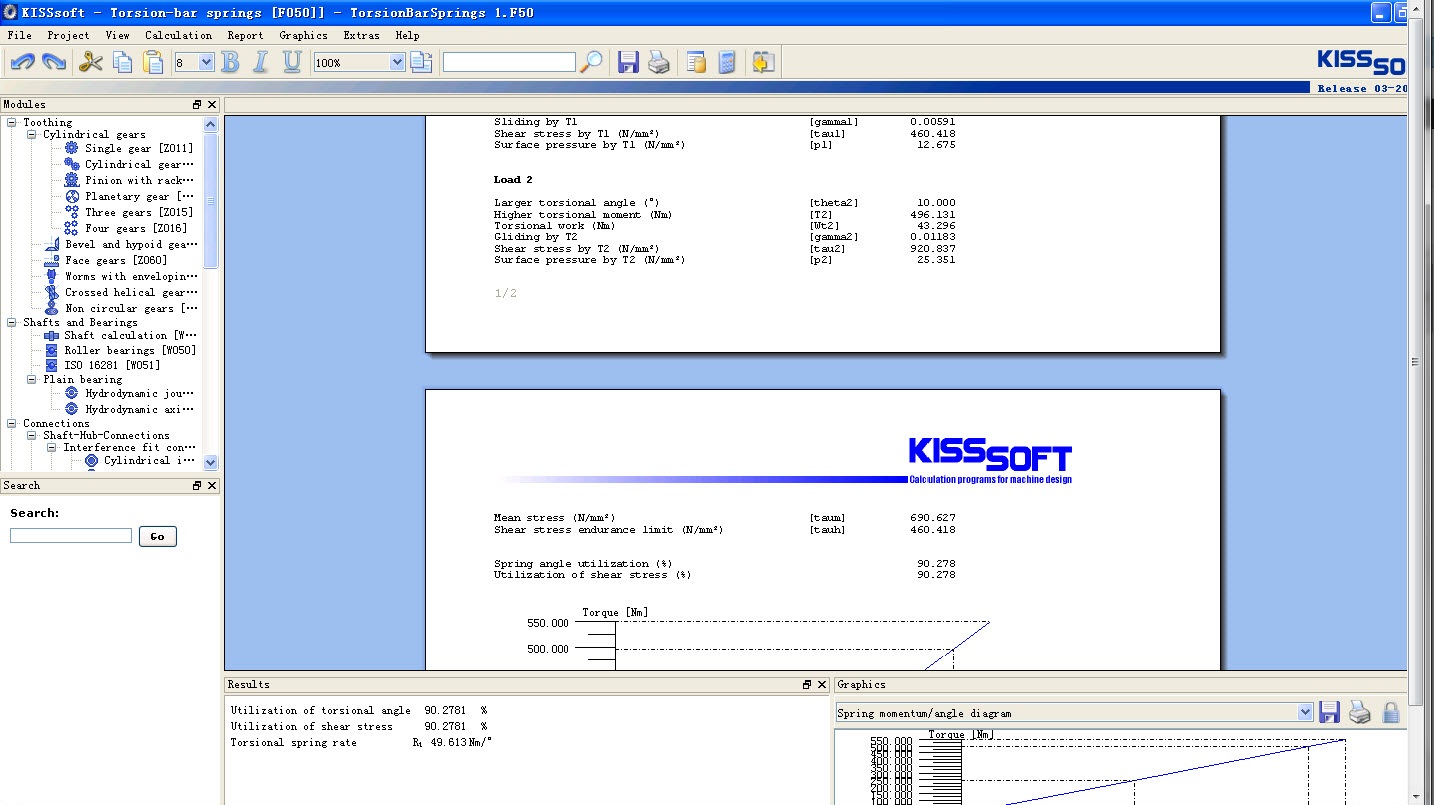
Task: Click the calculator icon in toolbar
Action: coord(727,62)
